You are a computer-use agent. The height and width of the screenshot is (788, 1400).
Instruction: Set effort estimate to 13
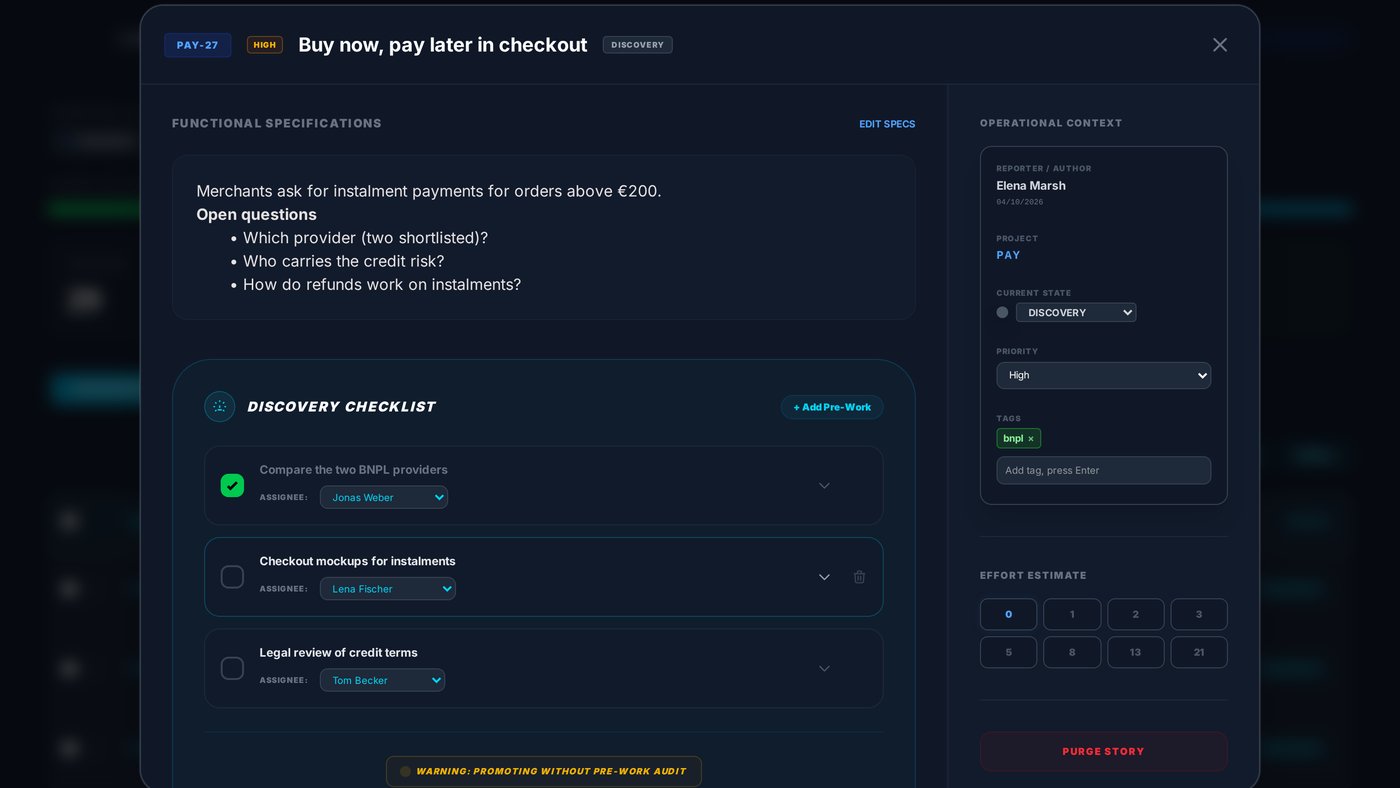pyautogui.click(x=1136, y=652)
